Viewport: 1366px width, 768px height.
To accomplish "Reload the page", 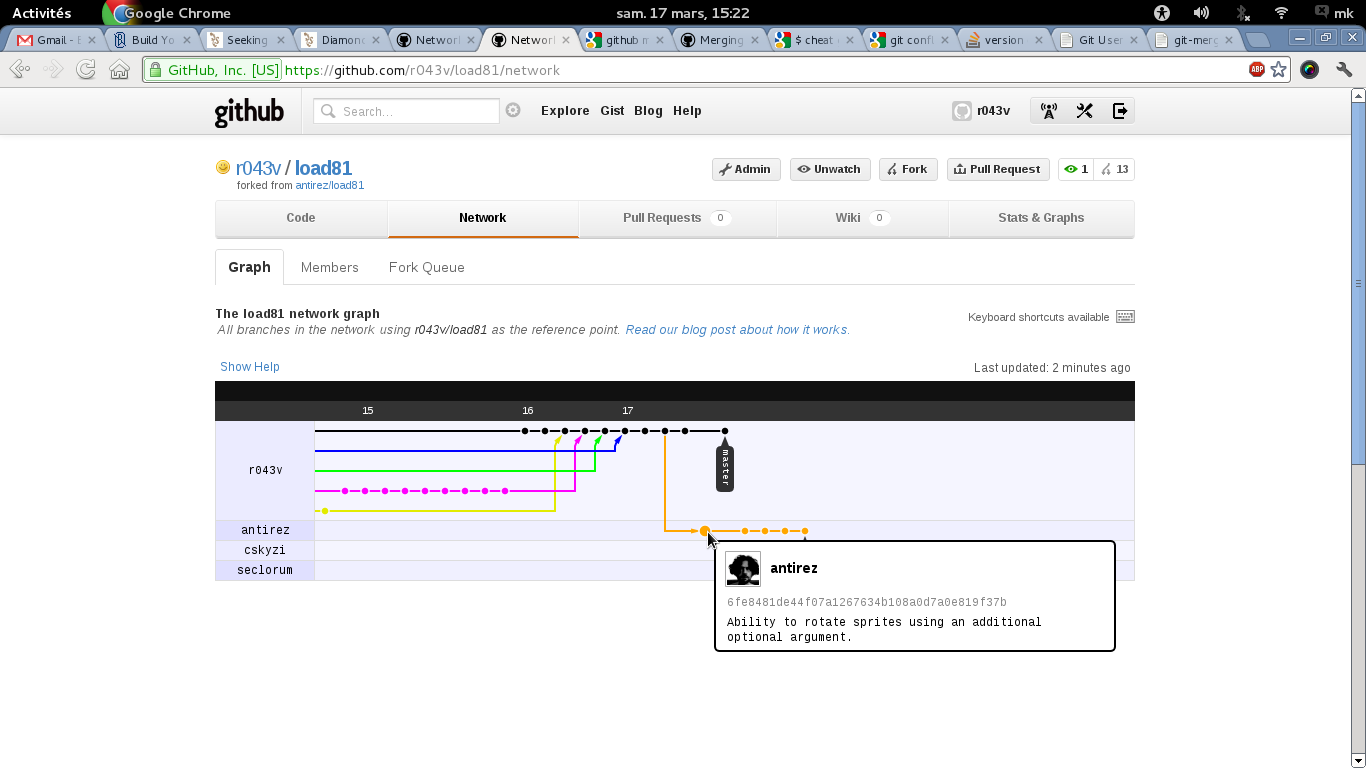I will pos(86,70).
